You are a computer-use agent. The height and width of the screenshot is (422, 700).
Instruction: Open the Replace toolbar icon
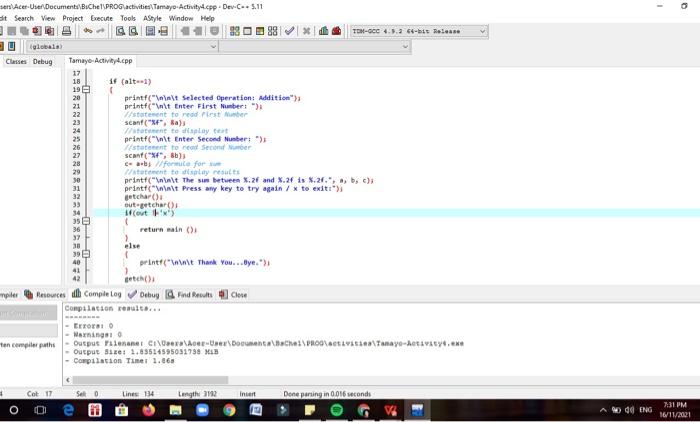coord(133,31)
